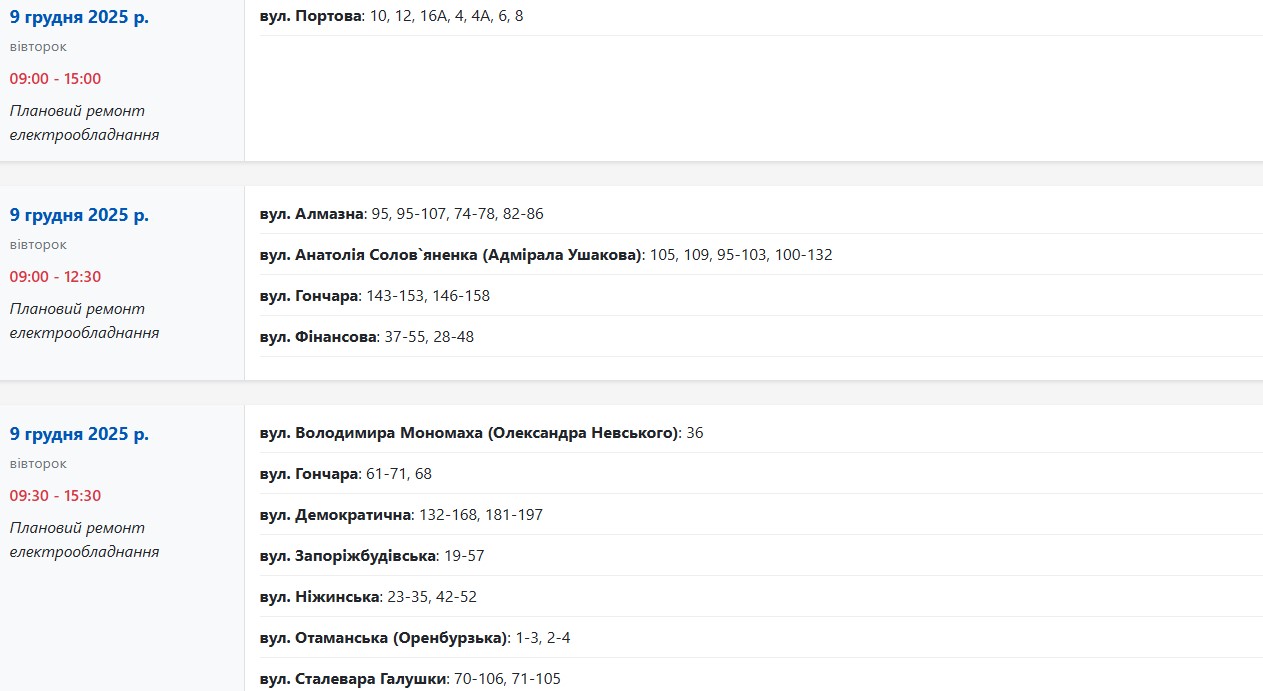The height and width of the screenshot is (691, 1263).
Task: Select the вул. Фінансова row
Action: 366,337
